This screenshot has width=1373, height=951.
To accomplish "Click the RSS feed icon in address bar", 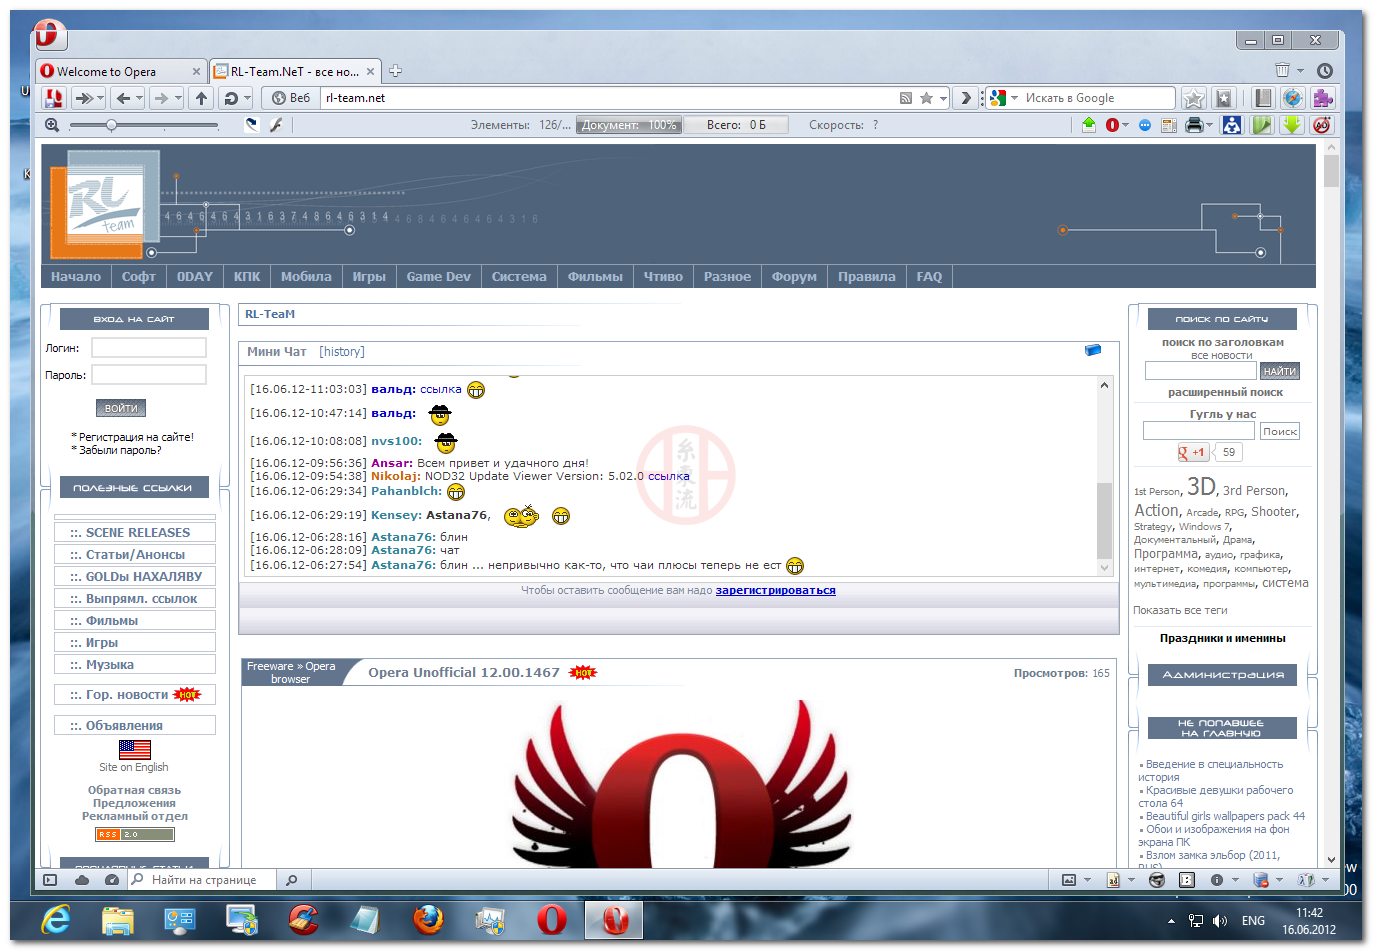I will point(906,98).
